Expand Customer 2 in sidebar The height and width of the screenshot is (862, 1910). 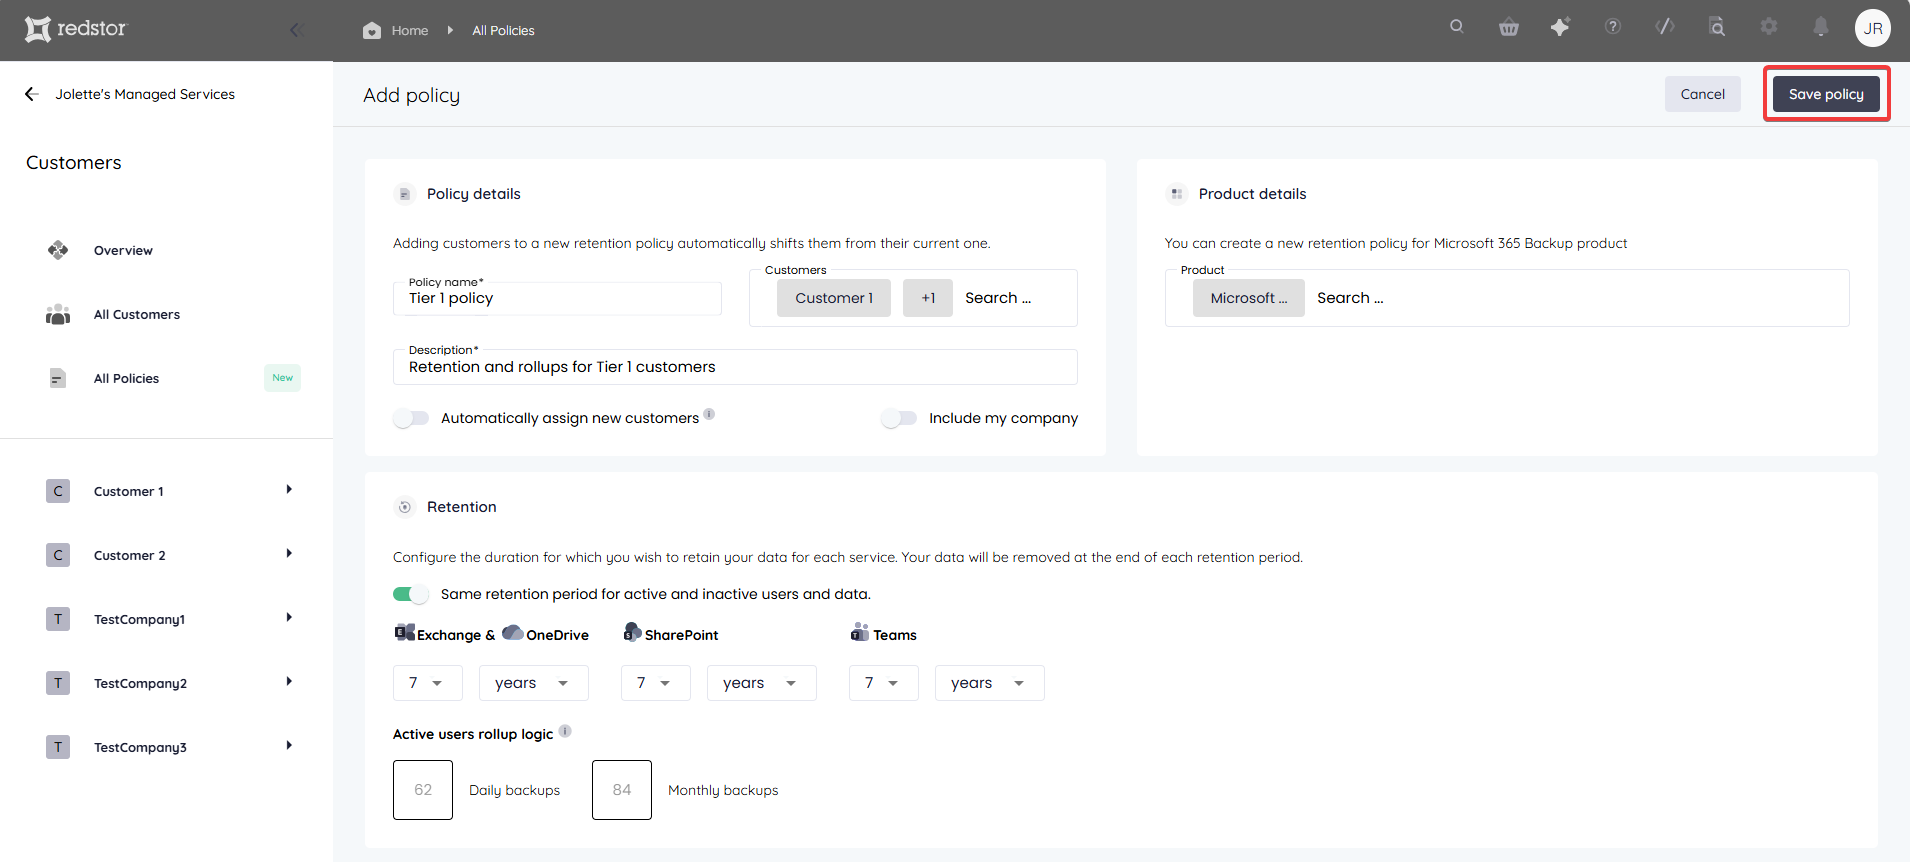pos(289,554)
